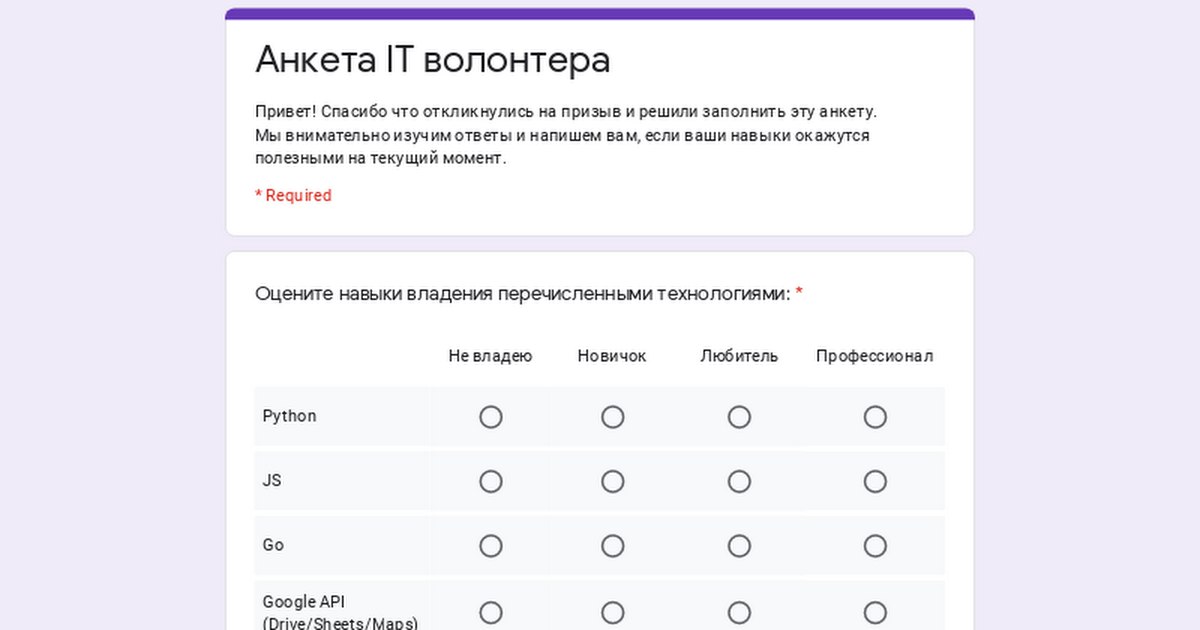The height and width of the screenshot is (630, 1200).
Task: Select 'Новичок' for Go
Action: tap(613, 546)
